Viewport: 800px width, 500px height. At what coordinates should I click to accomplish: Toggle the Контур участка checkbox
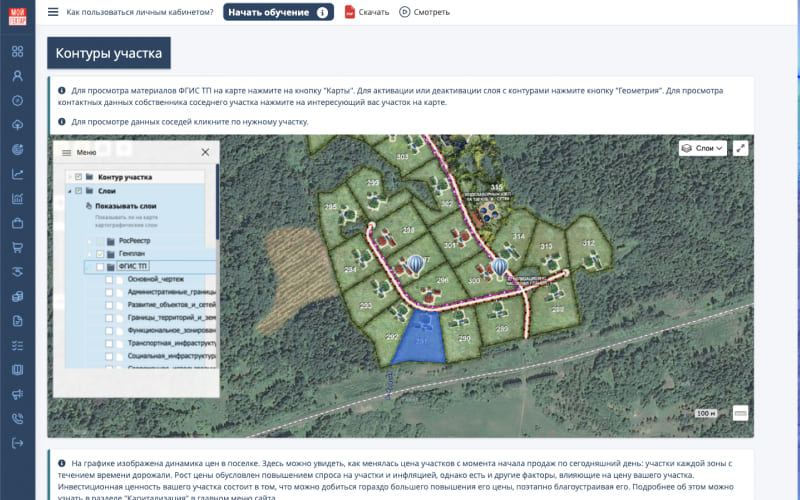[x=76, y=177]
